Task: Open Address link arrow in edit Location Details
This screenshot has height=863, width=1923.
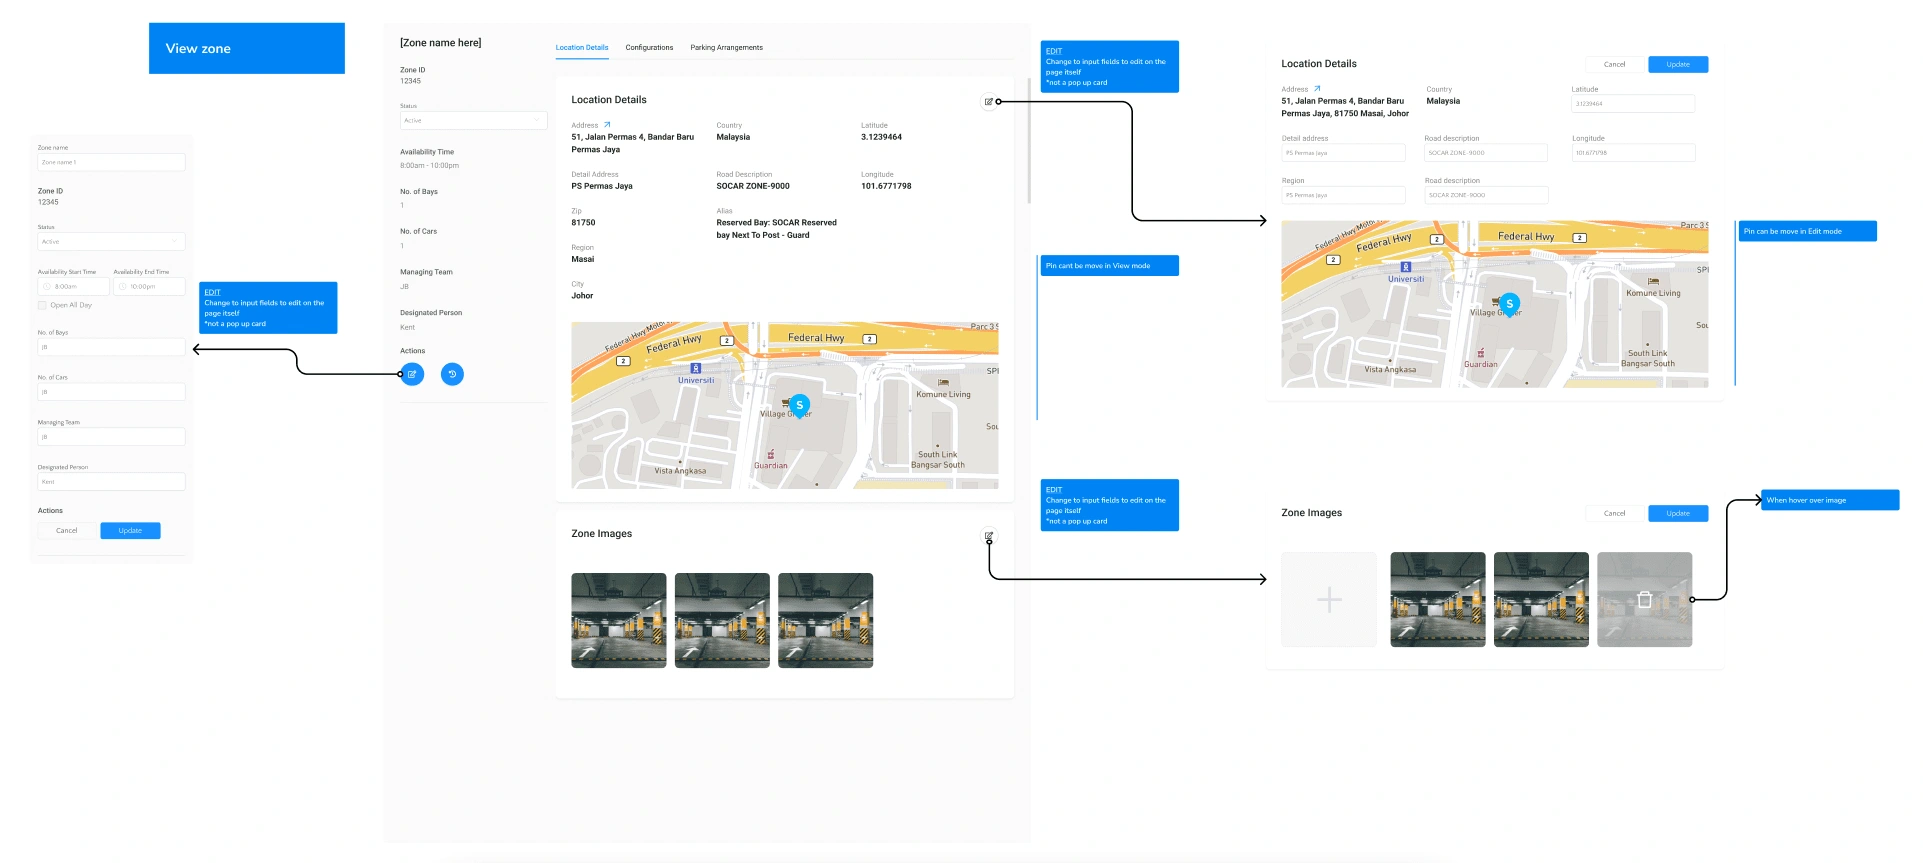Action: pyautogui.click(x=1317, y=89)
